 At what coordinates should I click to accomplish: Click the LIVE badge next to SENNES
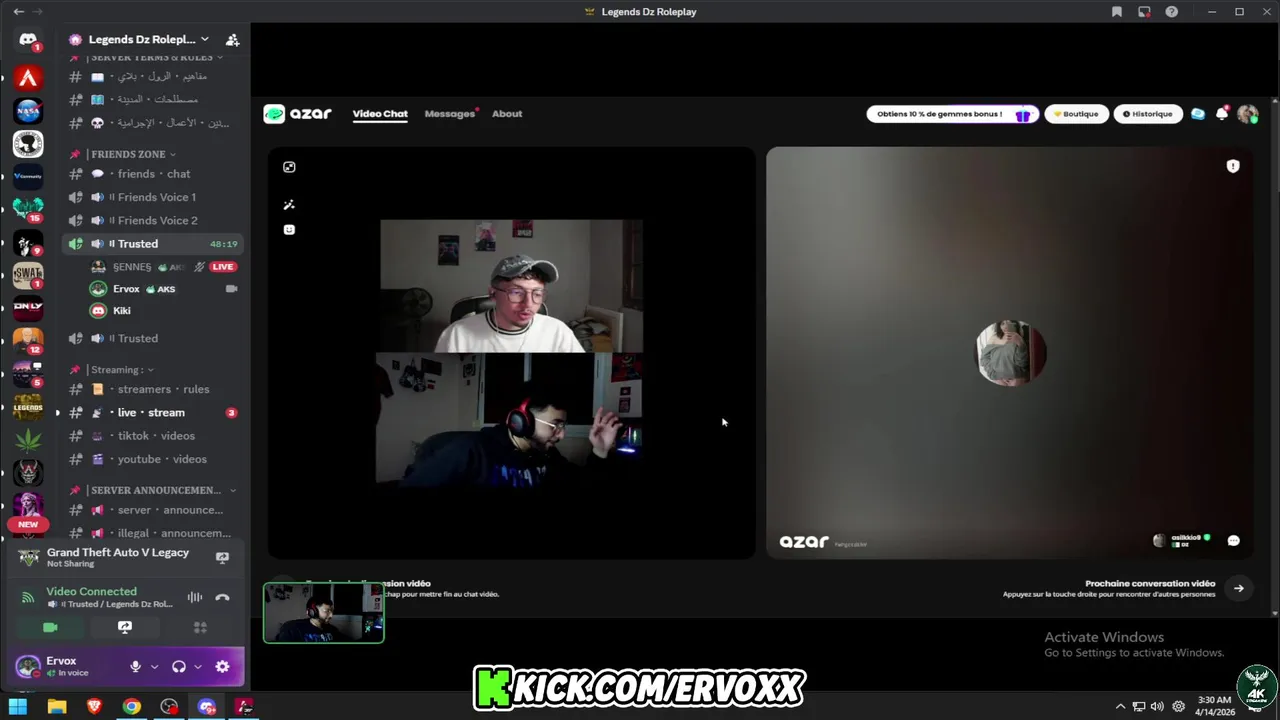(223, 267)
